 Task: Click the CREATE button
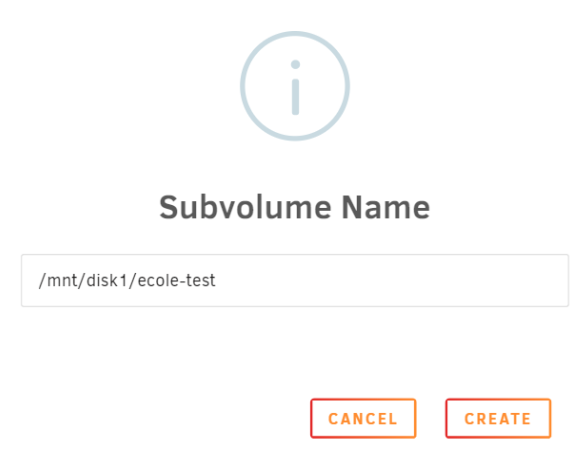(x=498, y=418)
